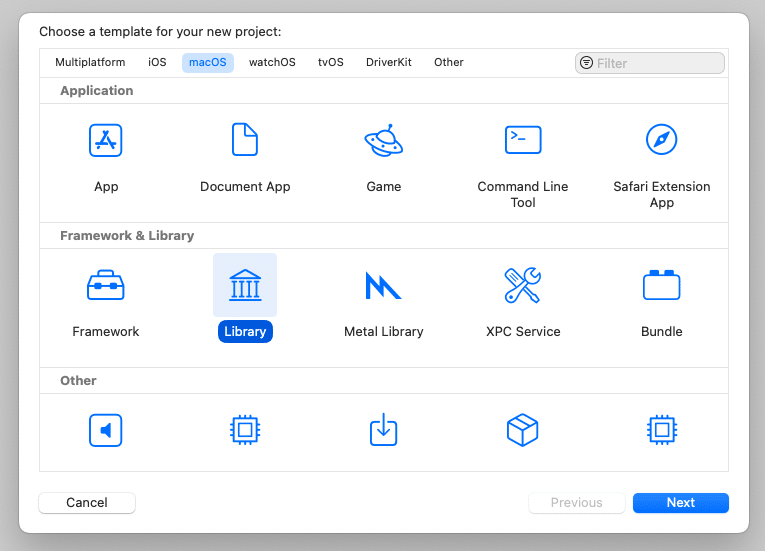Screen dimensions: 765x551
Task: Select the App template icon
Action: pyautogui.click(x=105, y=140)
